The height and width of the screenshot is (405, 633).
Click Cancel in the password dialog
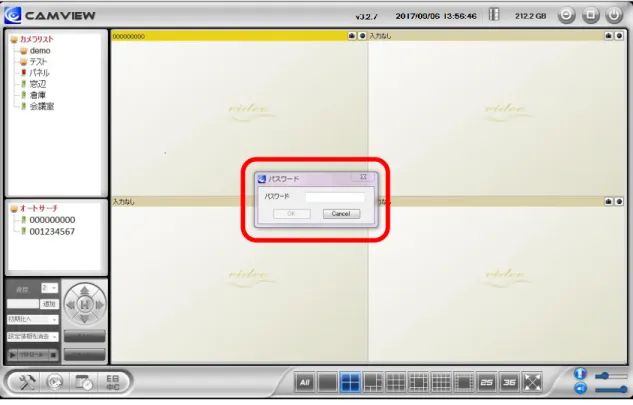(341, 214)
